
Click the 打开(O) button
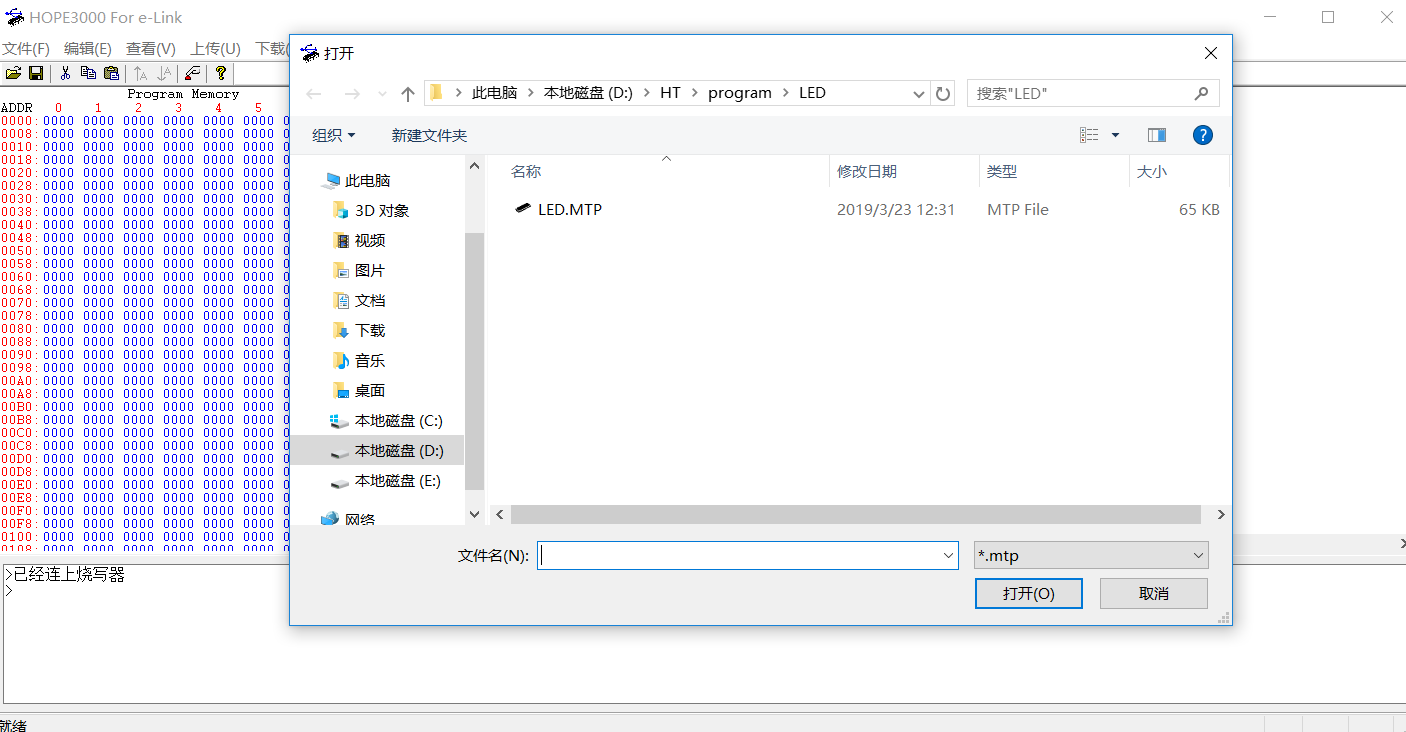[x=1029, y=592]
